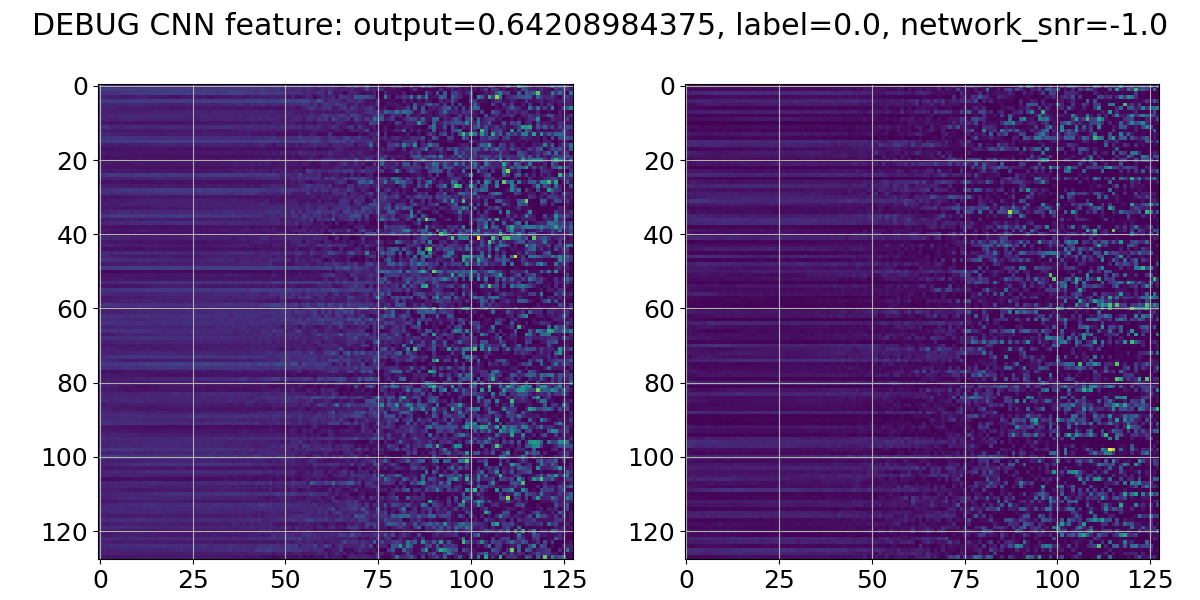Select y-axis tick 80 on left heatmap
Screen dimensions: 1200x600
(71, 383)
